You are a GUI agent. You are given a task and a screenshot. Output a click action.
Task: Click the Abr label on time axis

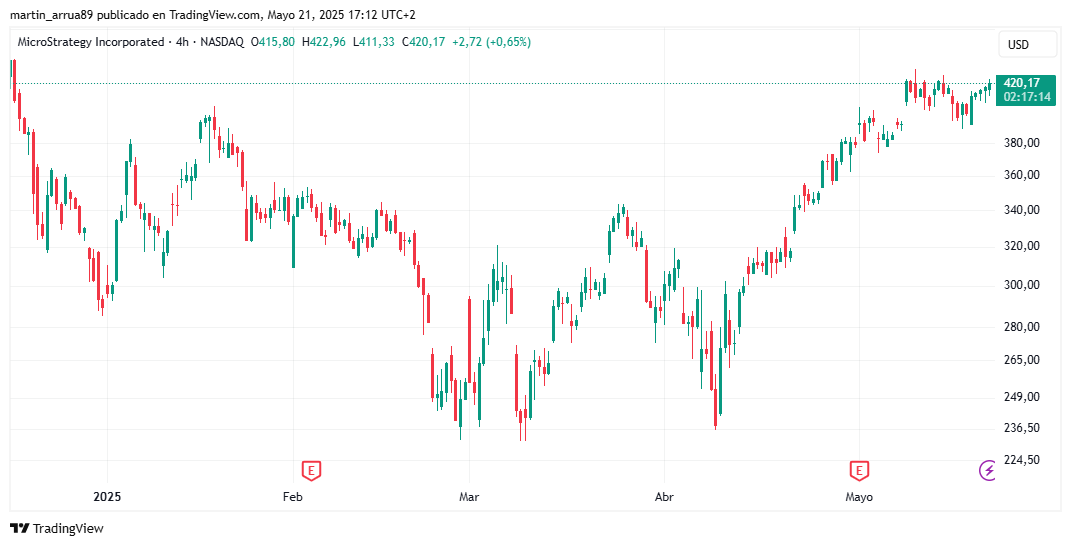click(664, 497)
